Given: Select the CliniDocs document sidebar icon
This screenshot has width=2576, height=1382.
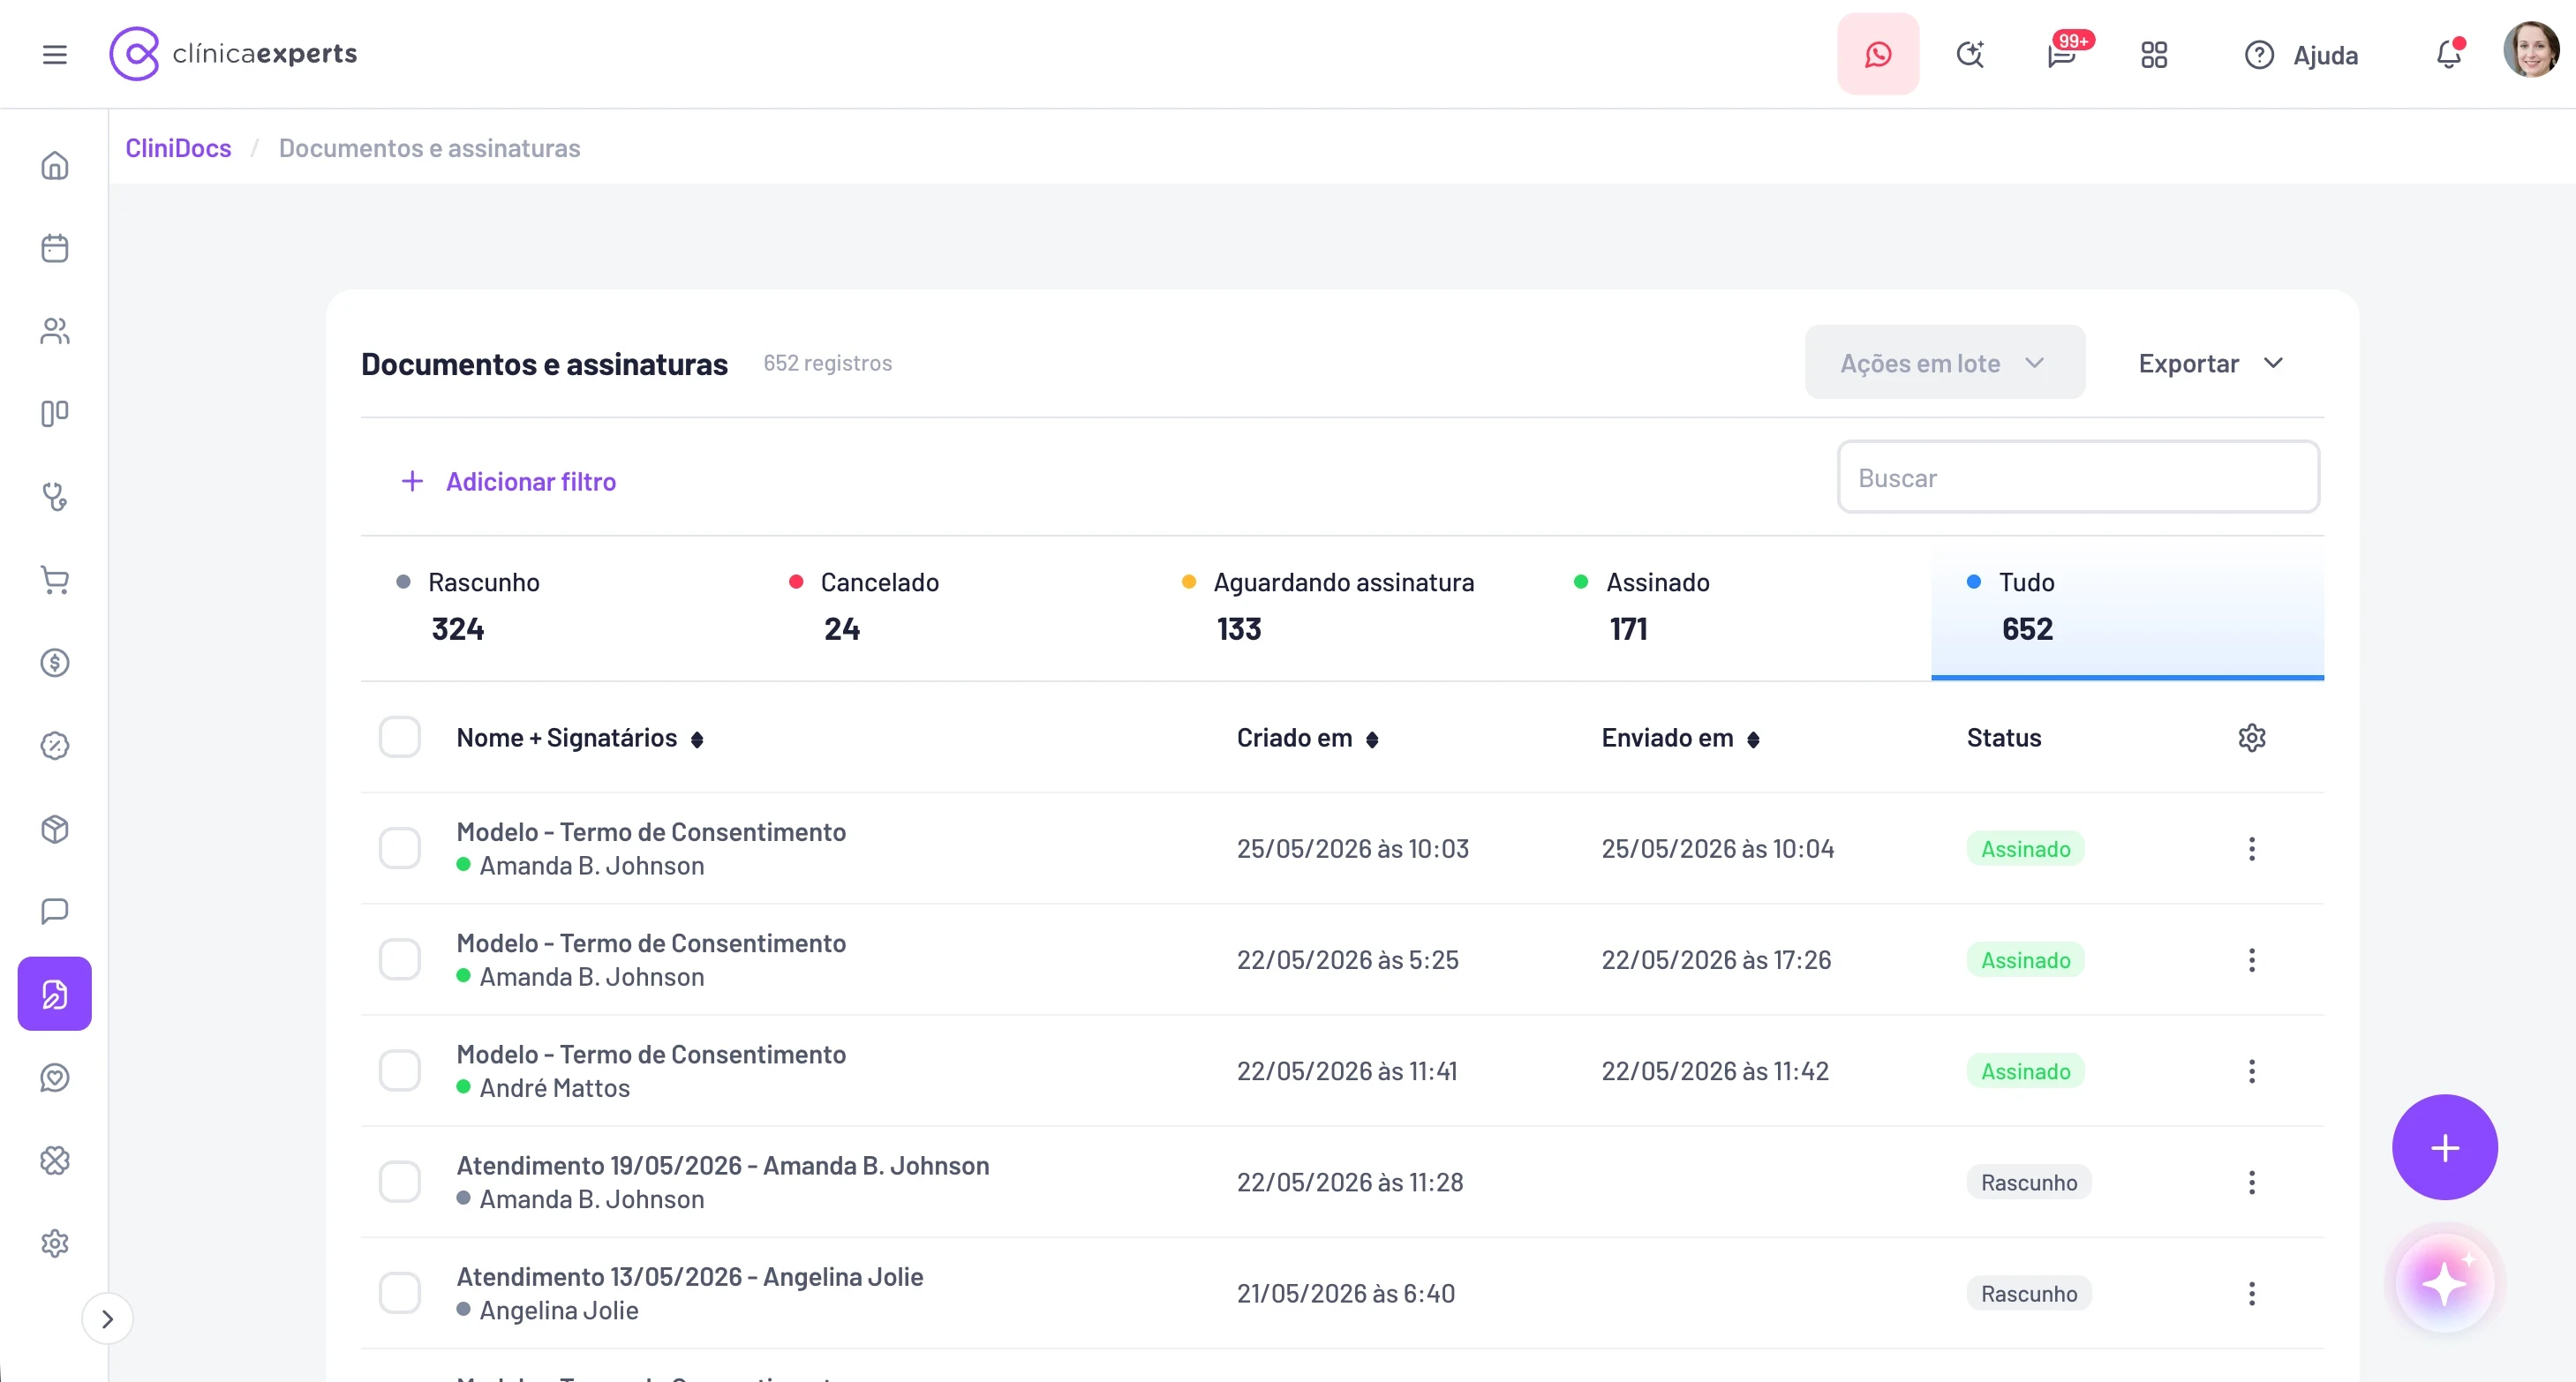Looking at the screenshot, I should (x=55, y=994).
